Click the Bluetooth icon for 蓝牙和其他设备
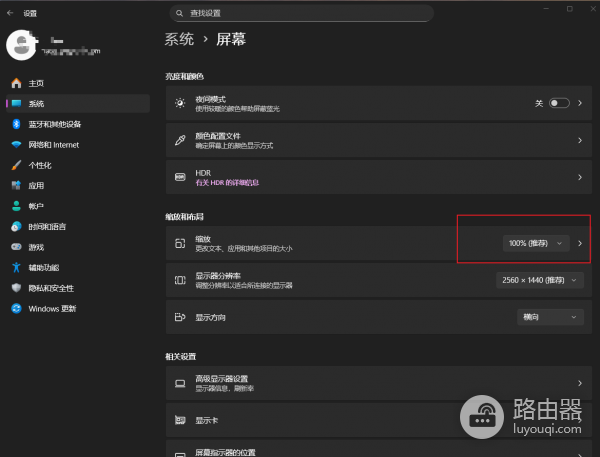This screenshot has width=600, height=457. click(16, 124)
